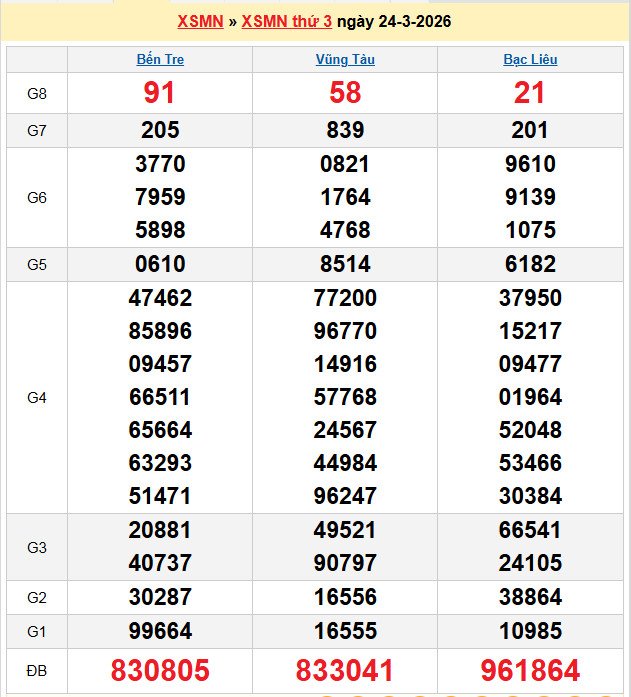Select G1 number 99664 for Bến Tre
The height and width of the screenshot is (697, 631).
(x=160, y=630)
